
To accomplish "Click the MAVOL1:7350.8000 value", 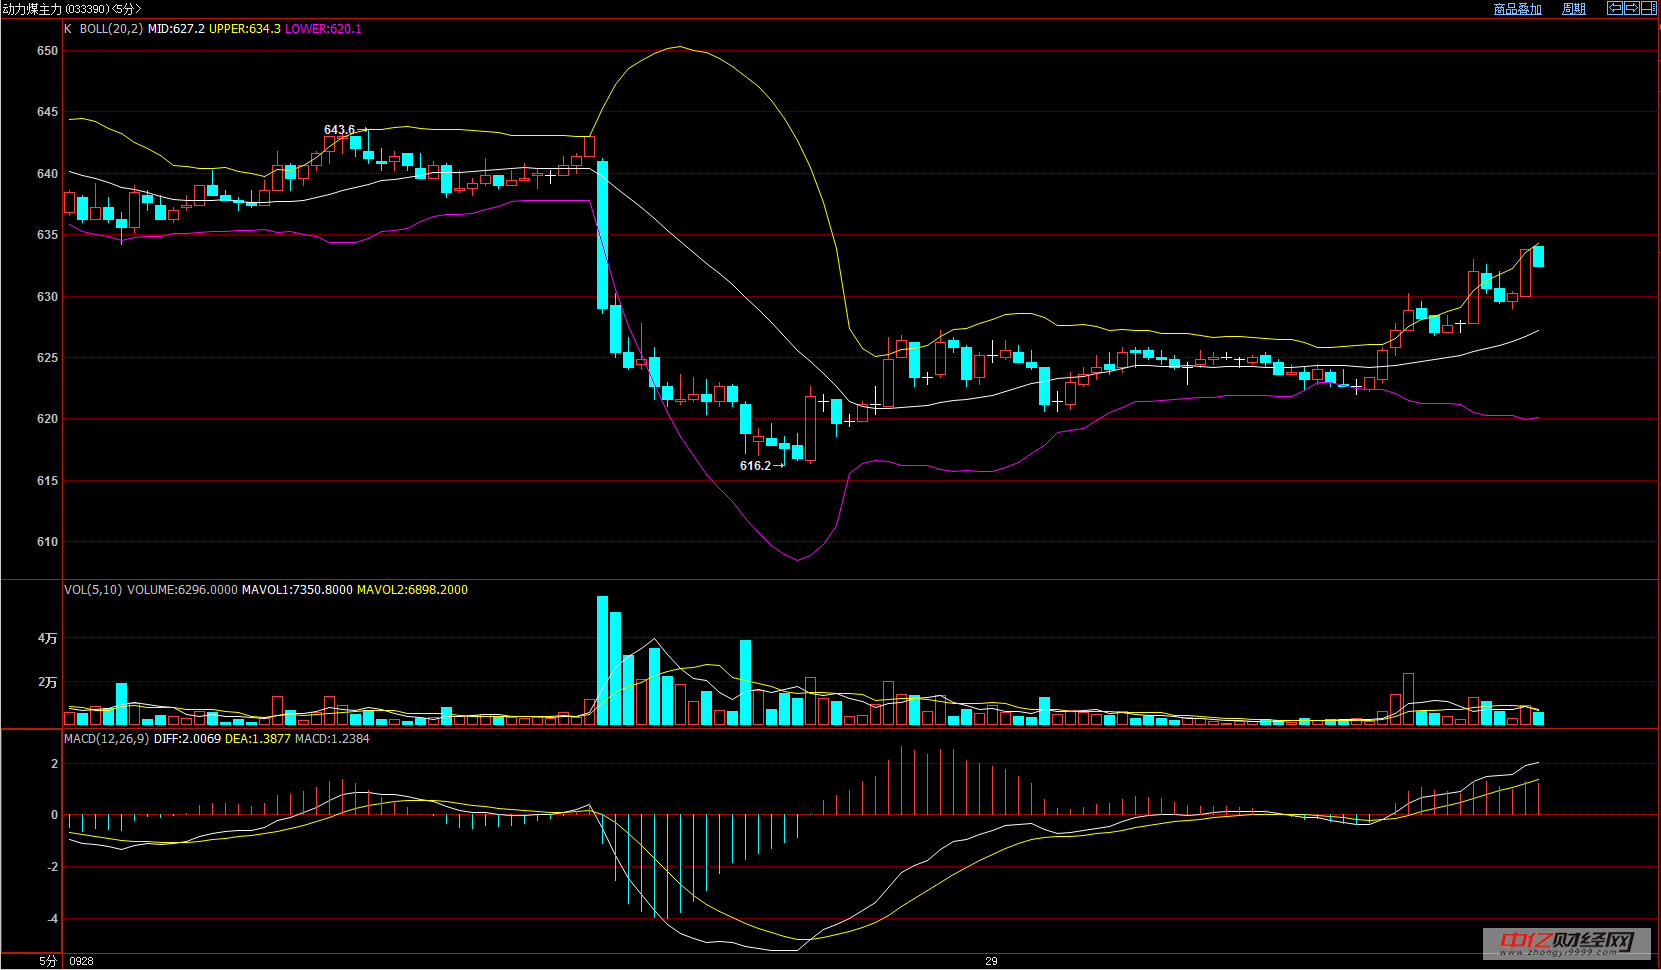I will pyautogui.click(x=297, y=590).
